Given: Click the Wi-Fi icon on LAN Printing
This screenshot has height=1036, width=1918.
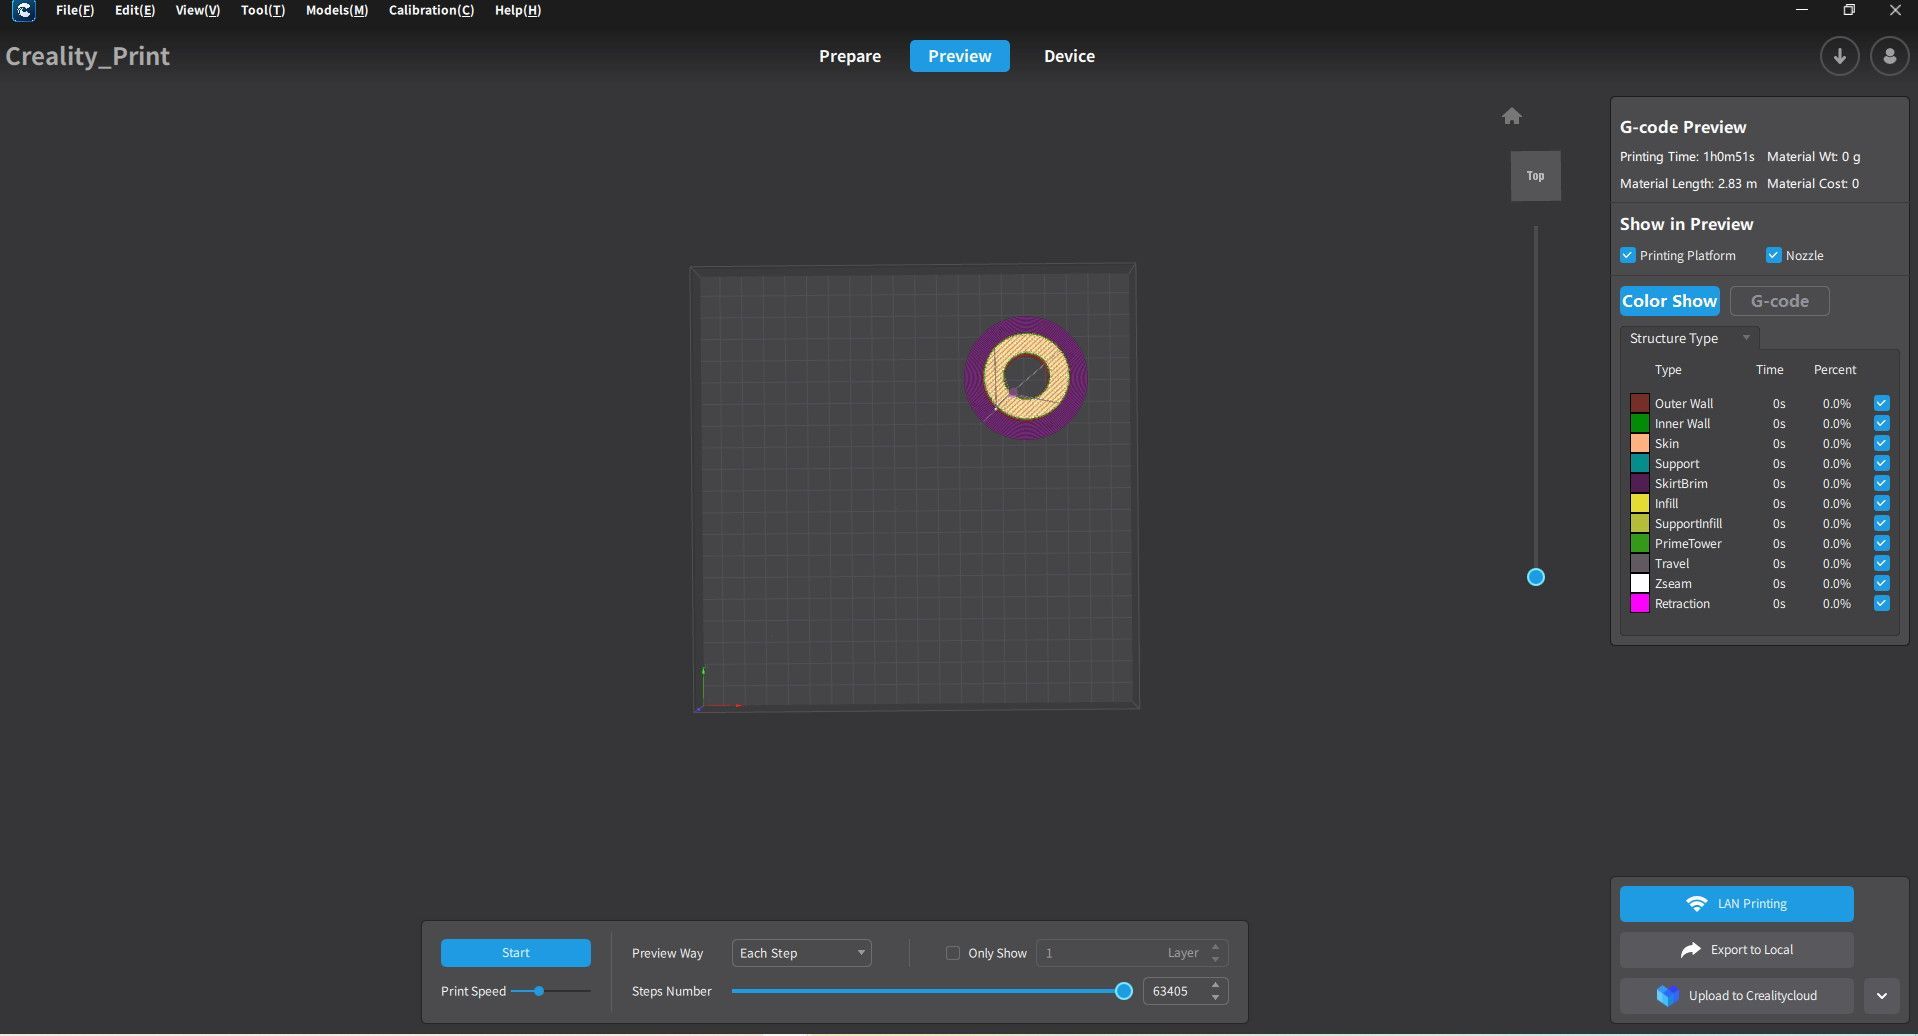Looking at the screenshot, I should pos(1696,904).
